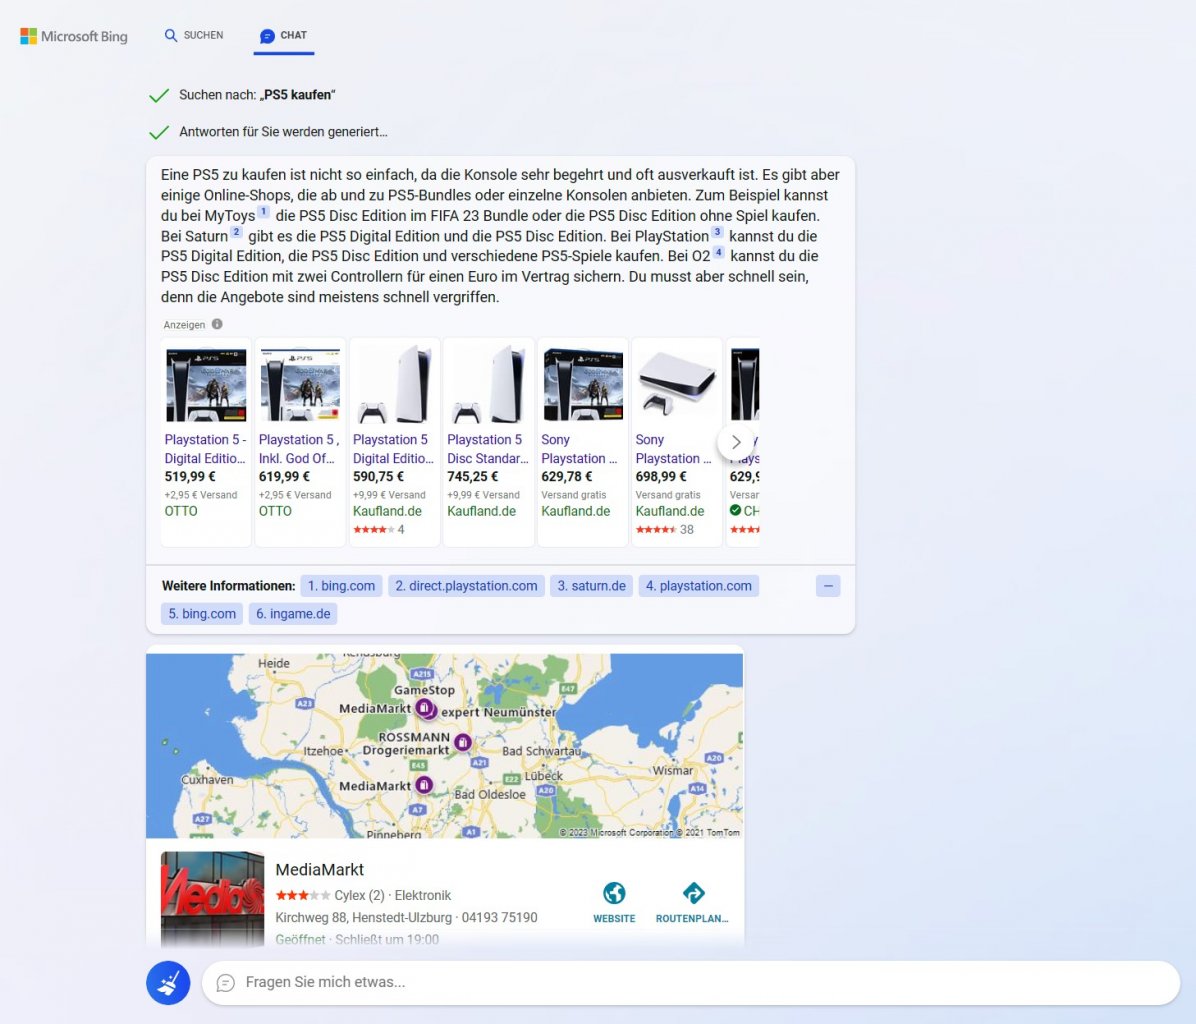Screen dimensions: 1196x1024
Task: Click the Microsoft Bing logo
Action: coord(74,36)
